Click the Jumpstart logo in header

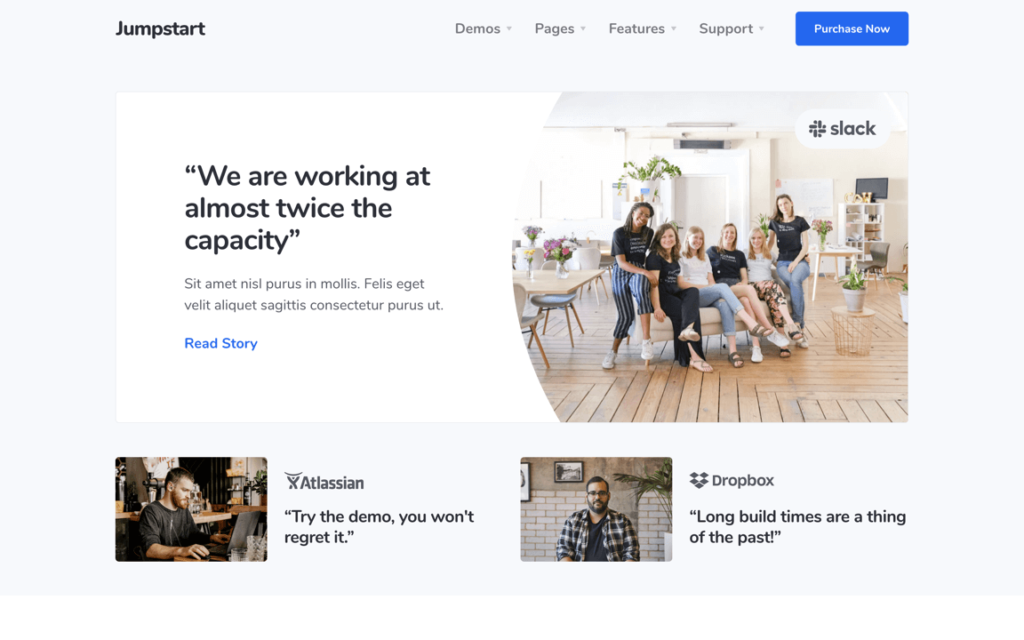pos(160,29)
